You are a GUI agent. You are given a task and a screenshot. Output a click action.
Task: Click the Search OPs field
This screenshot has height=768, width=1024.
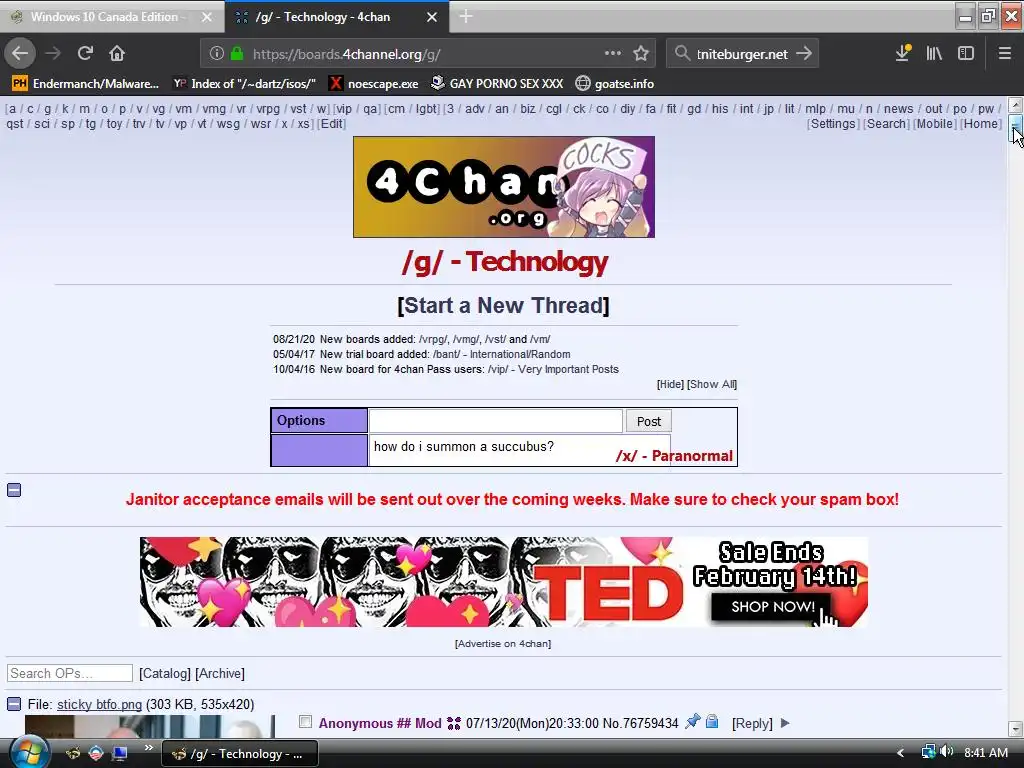70,673
